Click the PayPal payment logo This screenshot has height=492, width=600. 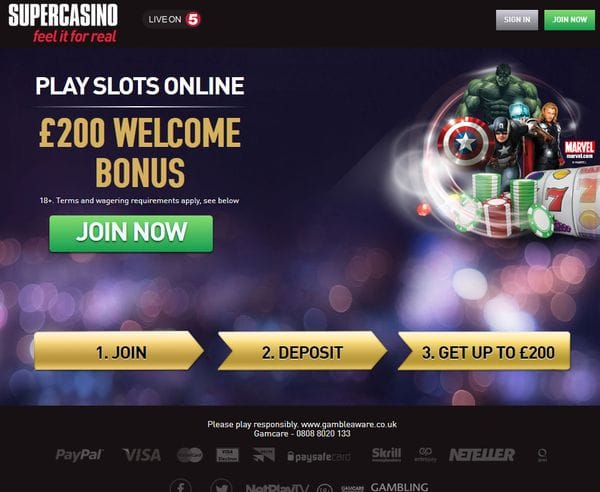[79, 455]
